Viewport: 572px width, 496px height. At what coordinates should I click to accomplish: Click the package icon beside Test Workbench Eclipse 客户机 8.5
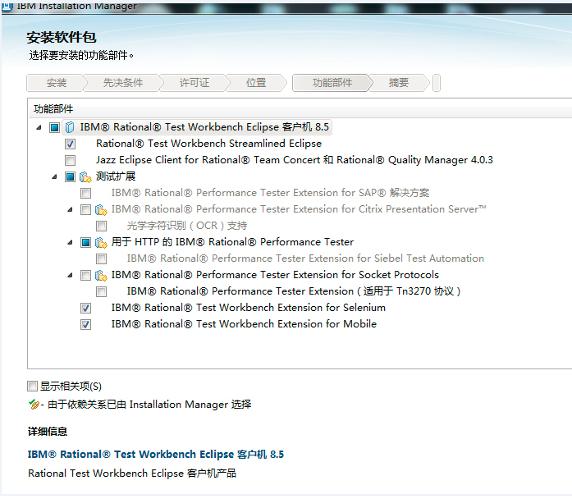click(x=69, y=127)
